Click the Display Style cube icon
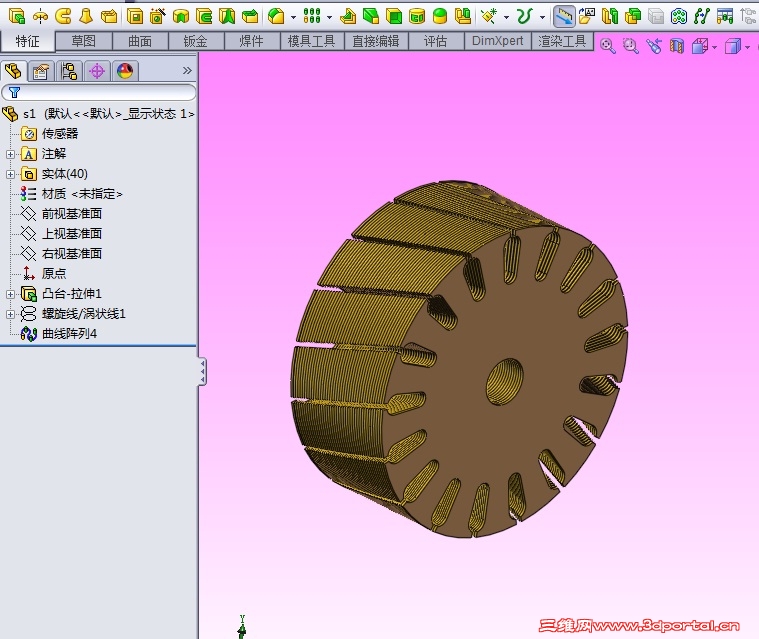Viewport: 759px width, 639px height. (733, 46)
